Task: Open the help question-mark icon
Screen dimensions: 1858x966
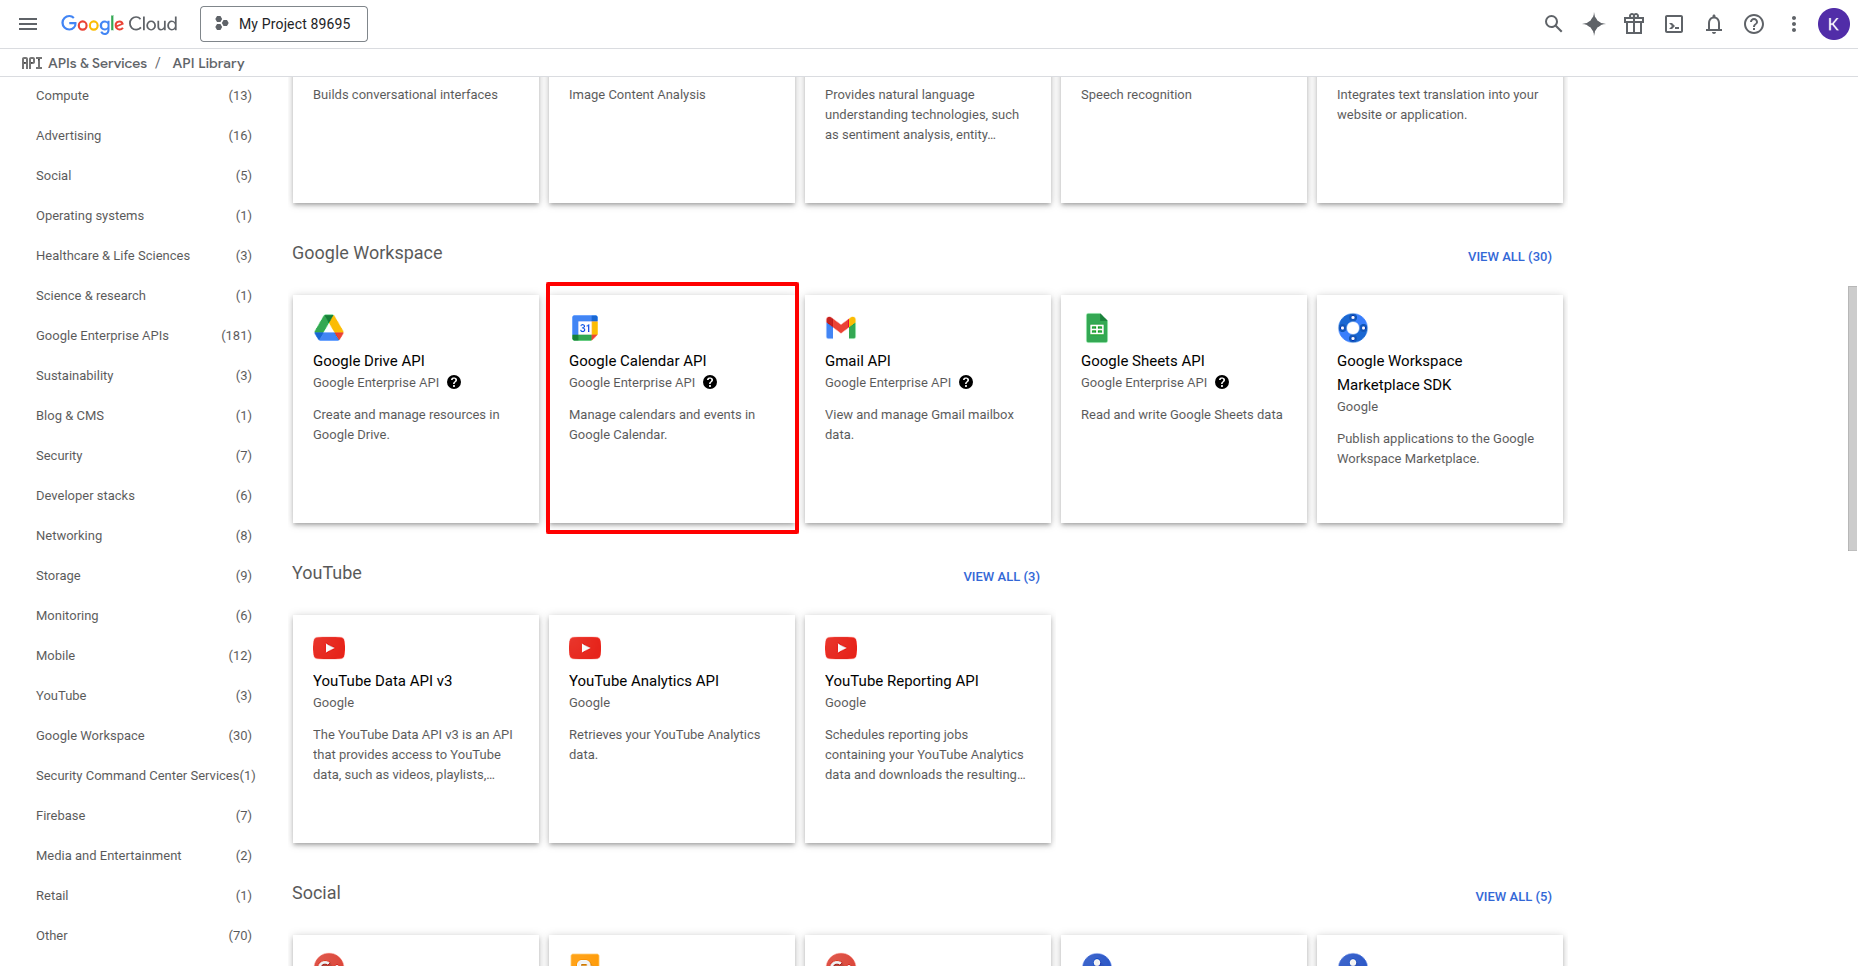Action: [x=1754, y=24]
